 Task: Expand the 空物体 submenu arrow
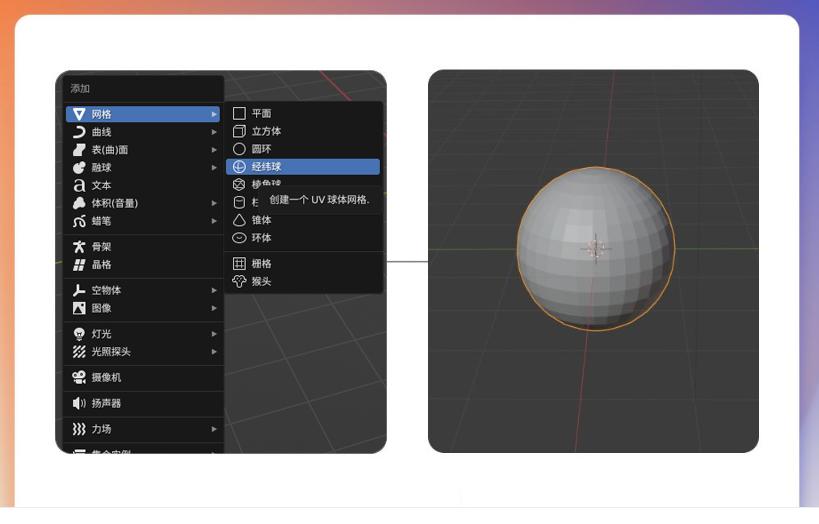(x=214, y=290)
